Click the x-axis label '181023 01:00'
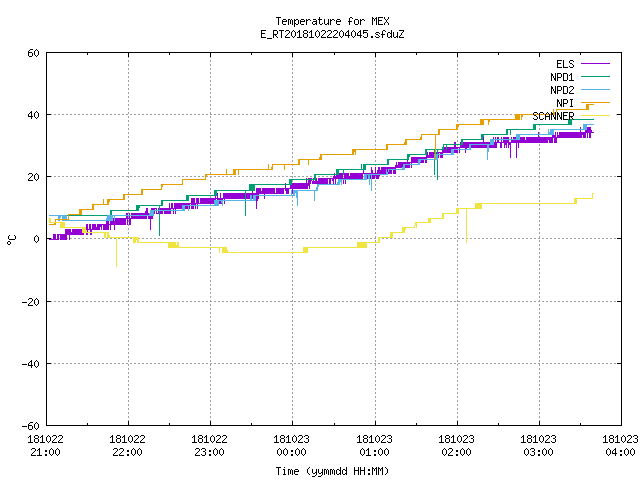This screenshot has width=640, height=480. [x=374, y=446]
